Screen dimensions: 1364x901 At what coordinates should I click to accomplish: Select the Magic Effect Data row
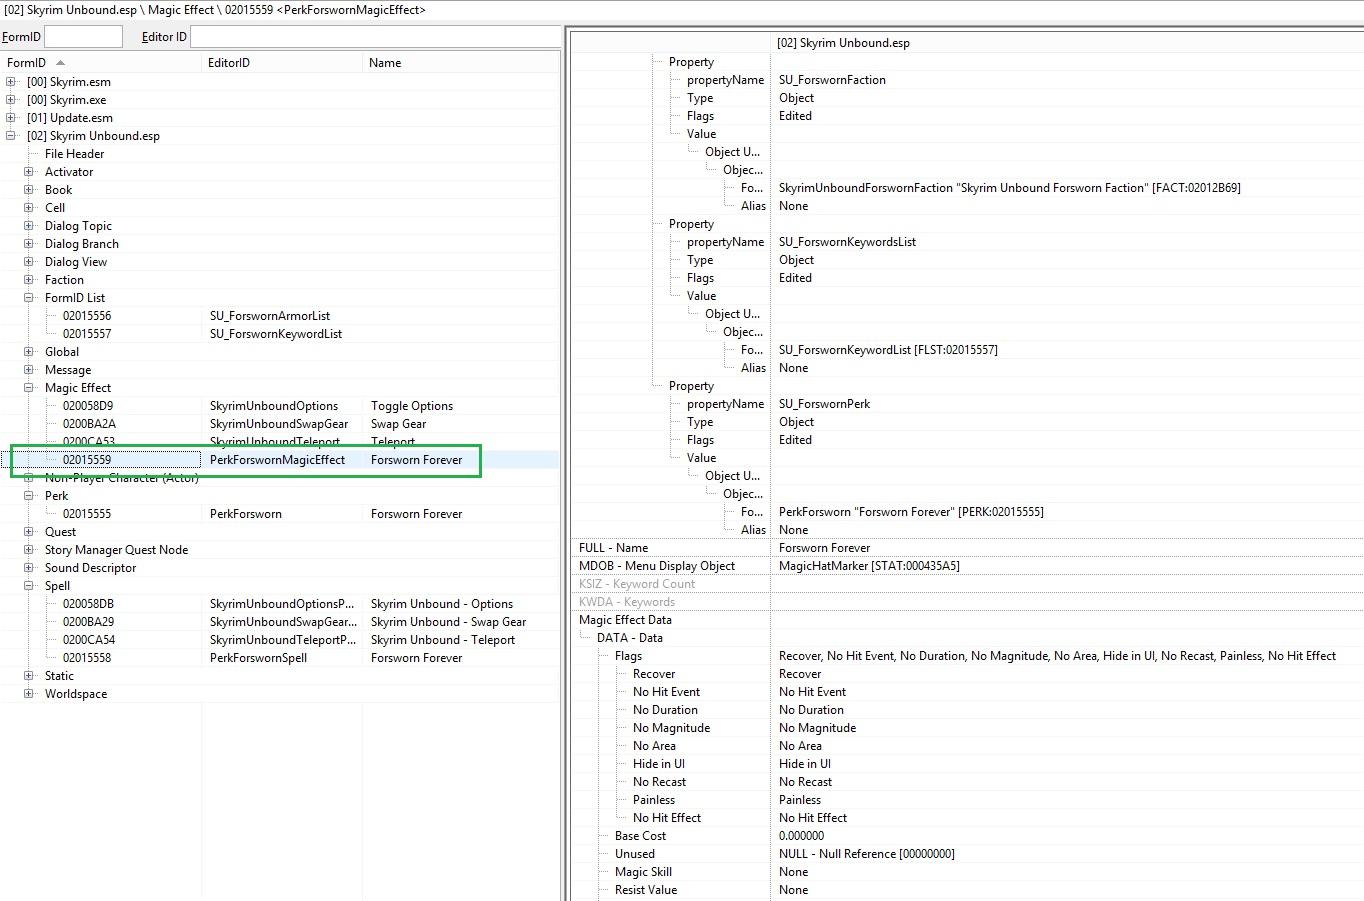click(967, 620)
